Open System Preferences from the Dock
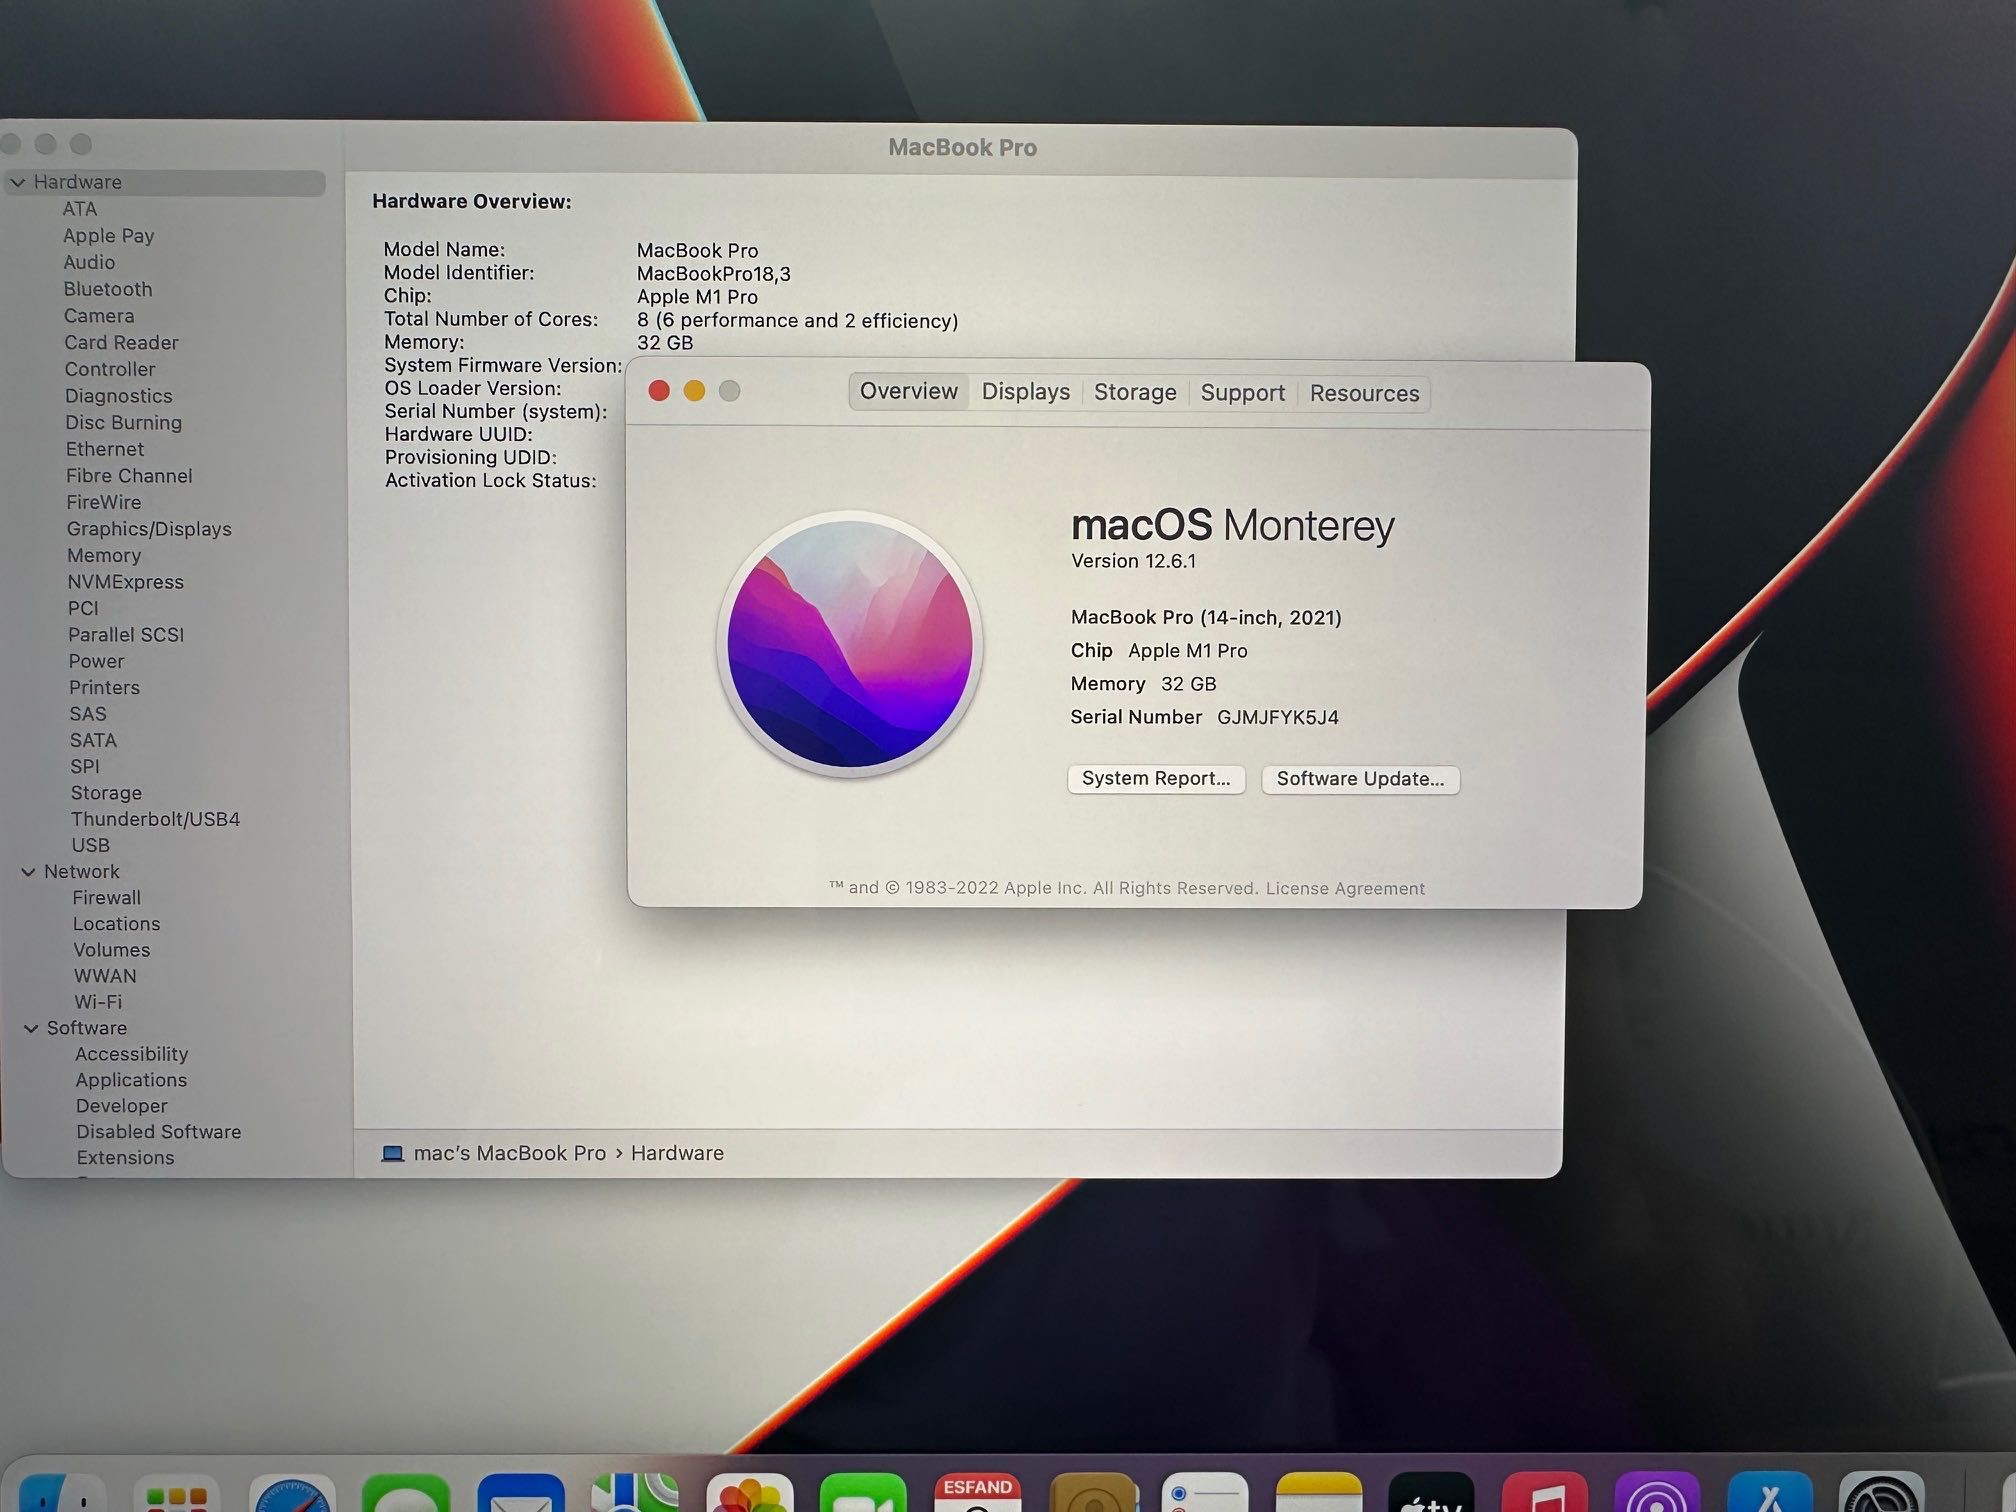This screenshot has height=1512, width=2016. (1883, 1494)
